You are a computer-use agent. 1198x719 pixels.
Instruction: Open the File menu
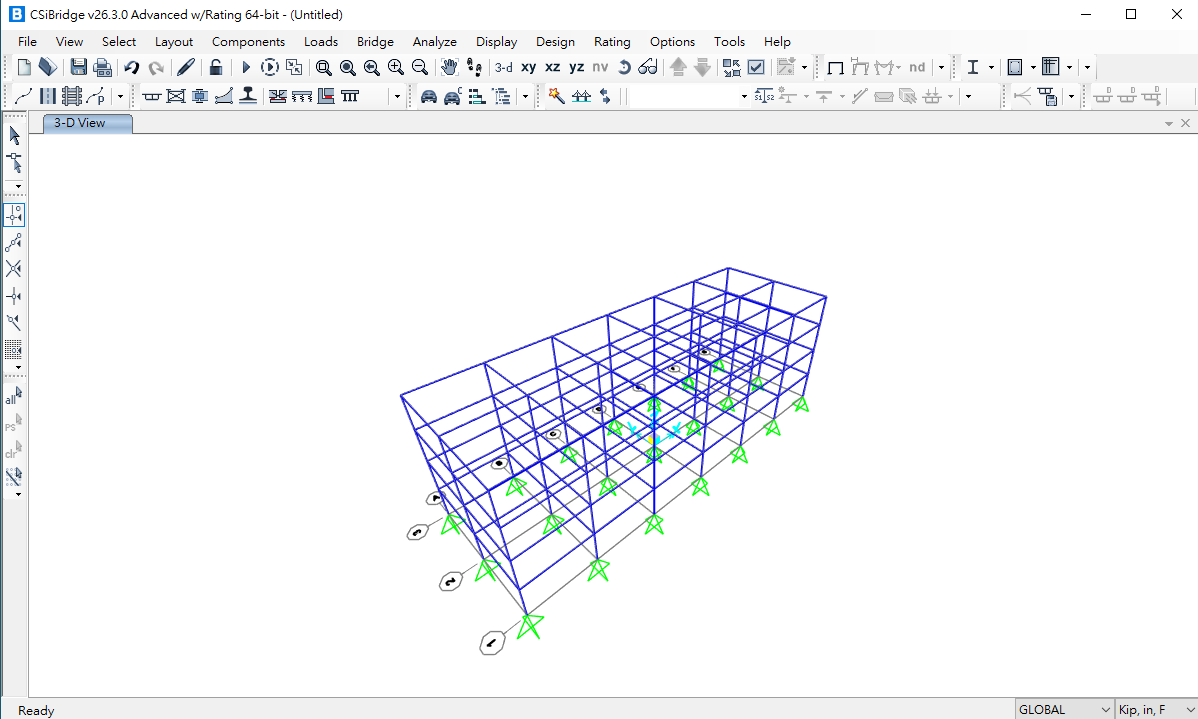pyautogui.click(x=27, y=41)
